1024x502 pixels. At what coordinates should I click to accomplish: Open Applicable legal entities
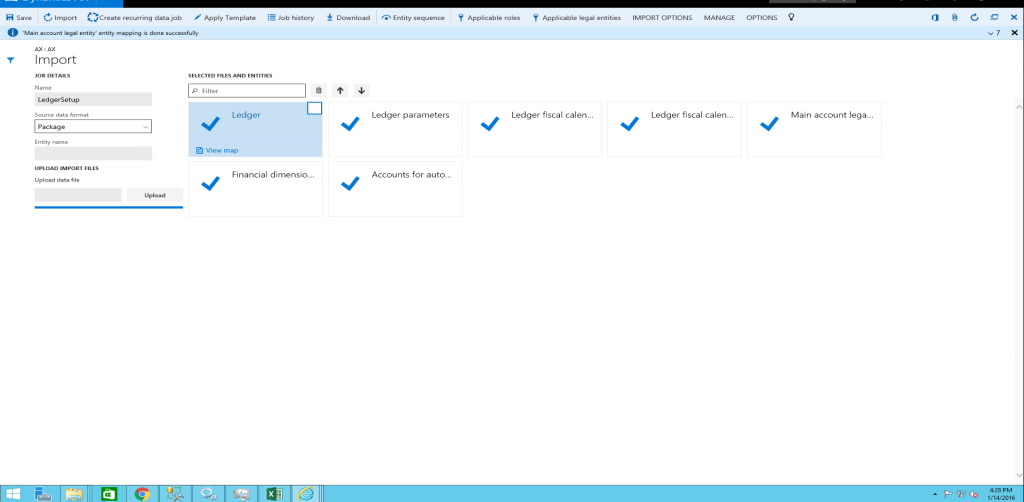pos(577,18)
